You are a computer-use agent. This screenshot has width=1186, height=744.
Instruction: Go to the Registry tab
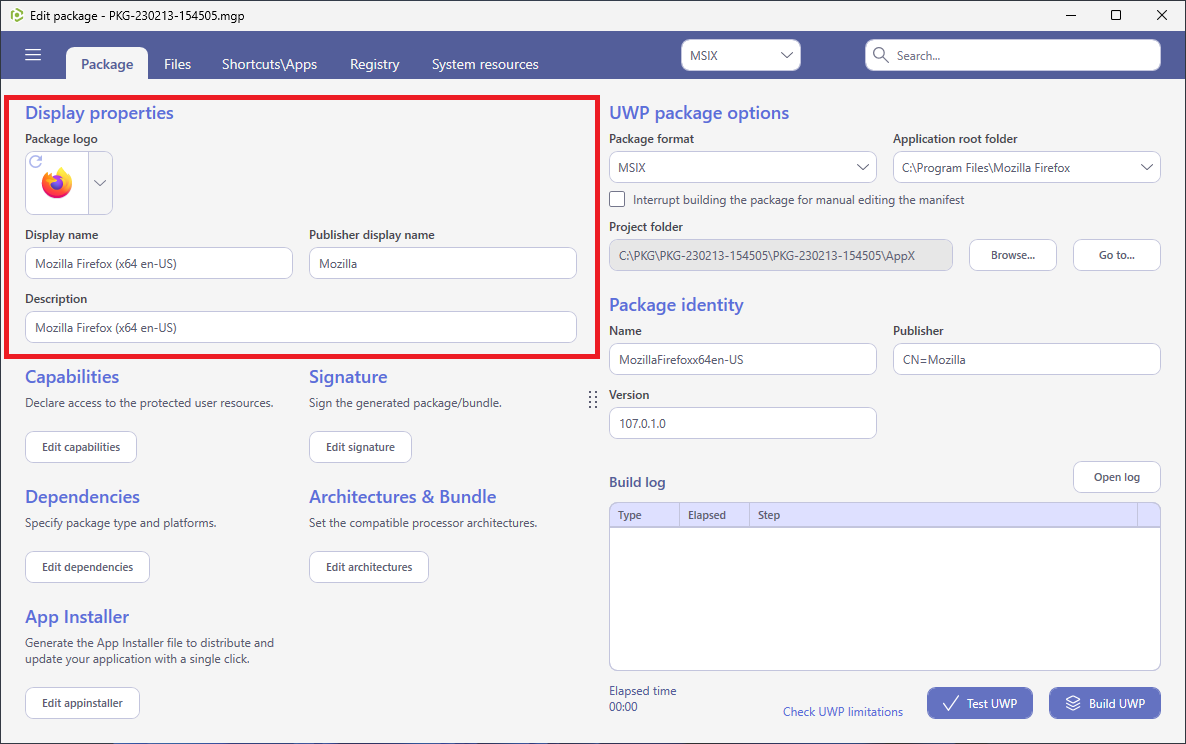click(x=374, y=64)
